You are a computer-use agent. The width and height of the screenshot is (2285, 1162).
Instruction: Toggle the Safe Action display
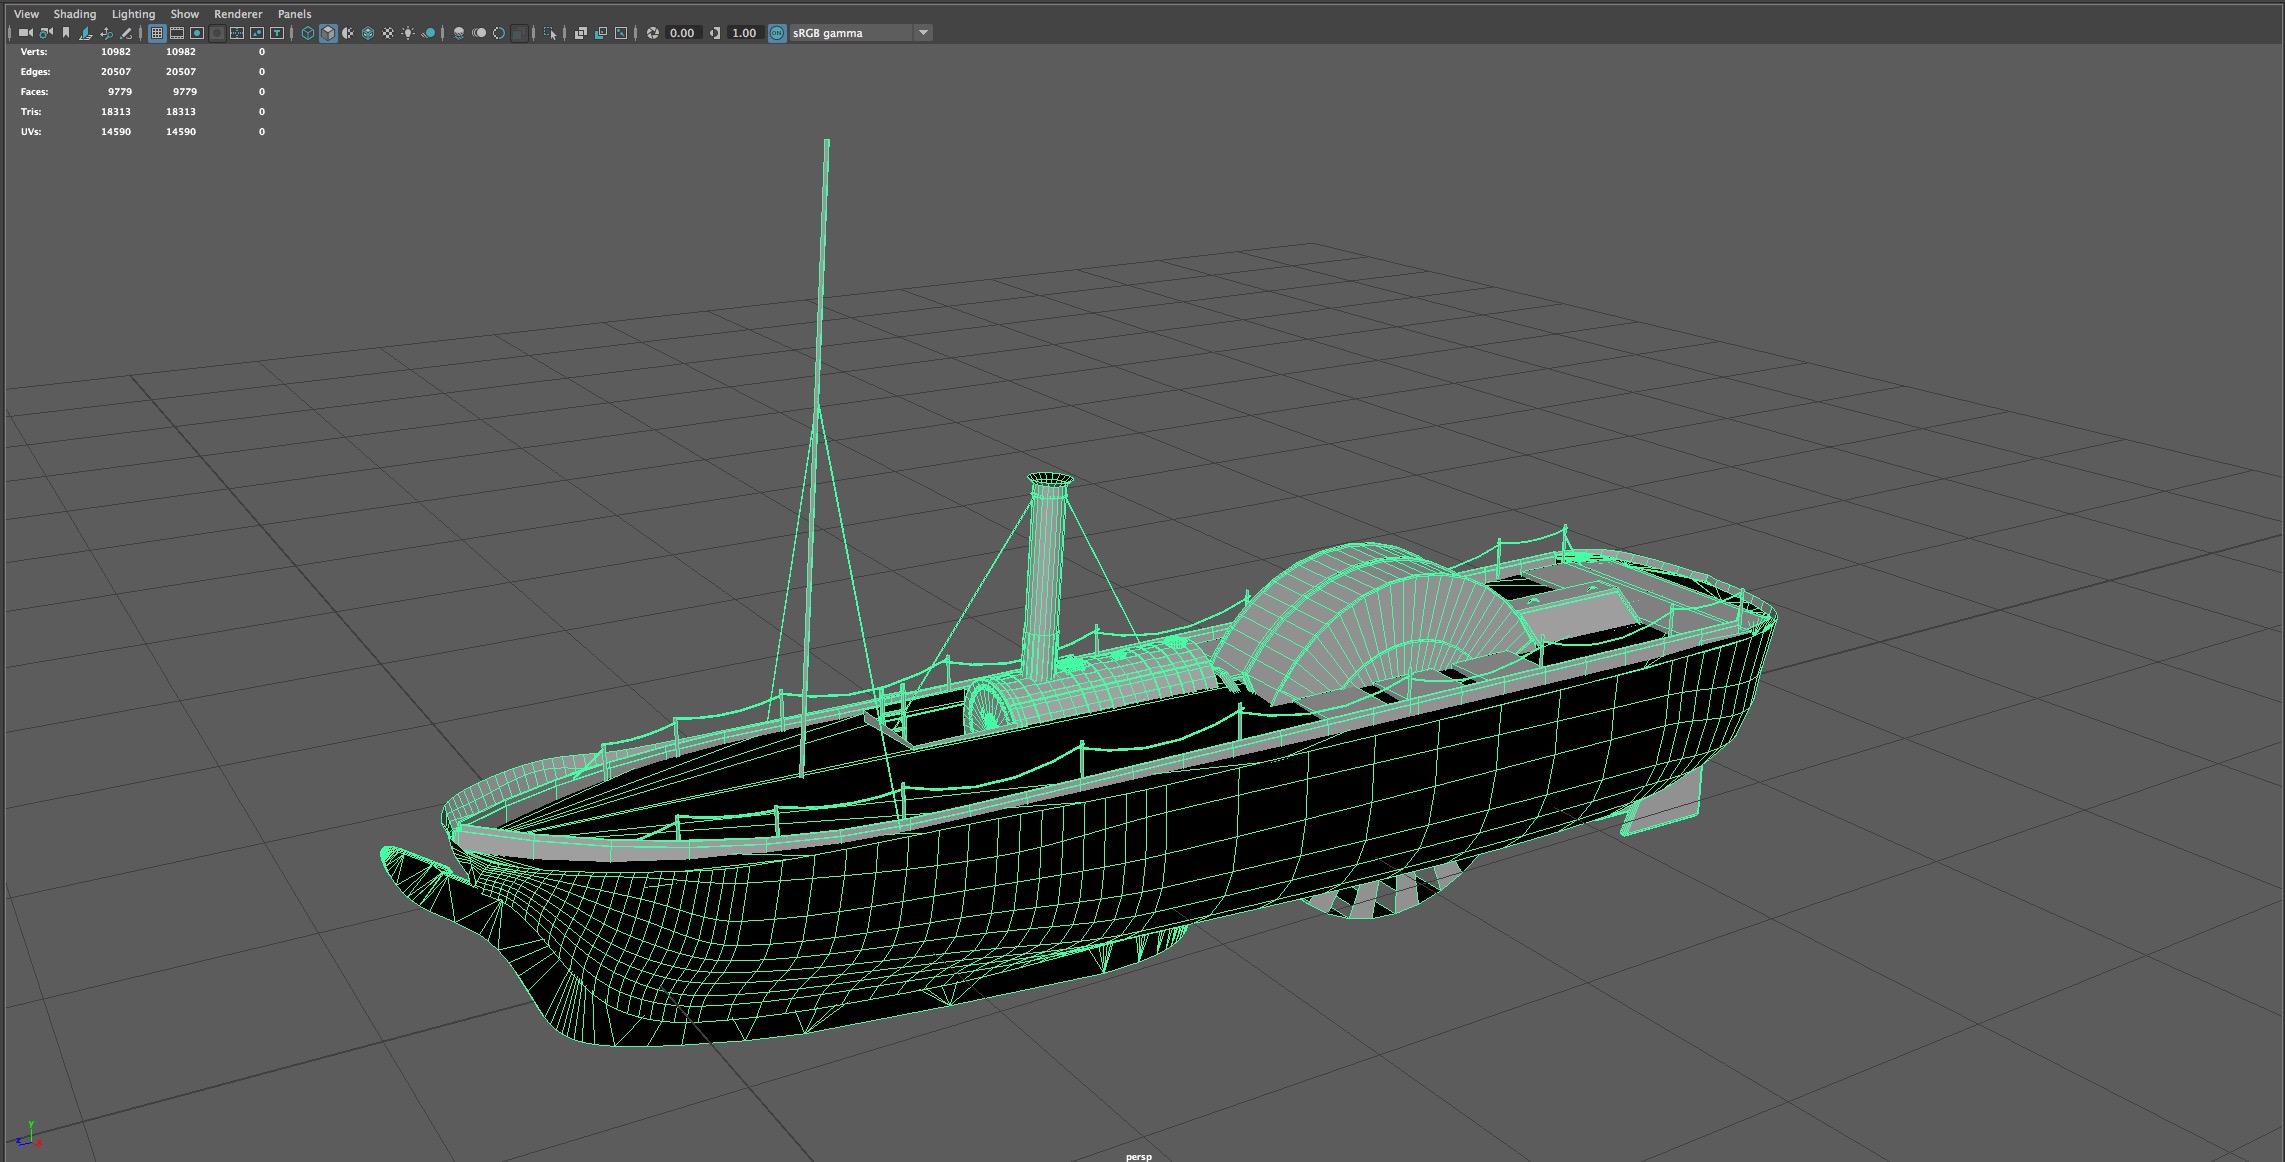pos(257,33)
